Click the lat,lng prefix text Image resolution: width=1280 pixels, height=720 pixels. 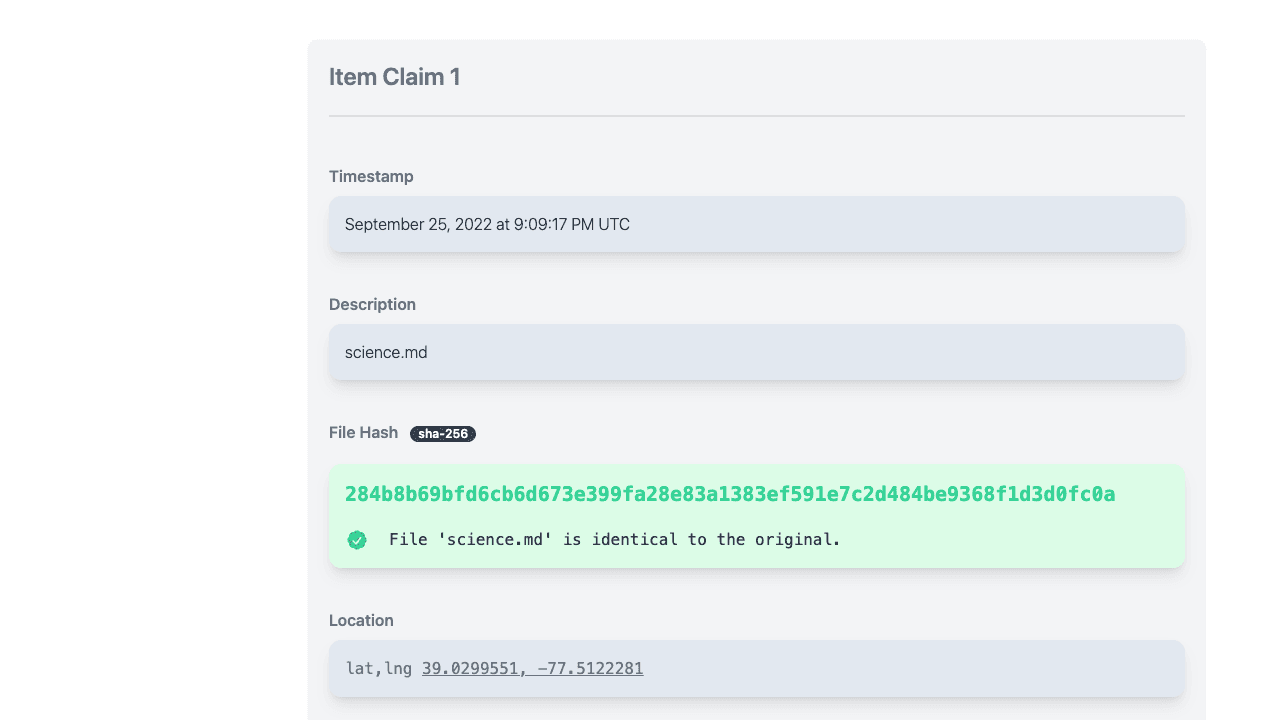point(379,668)
